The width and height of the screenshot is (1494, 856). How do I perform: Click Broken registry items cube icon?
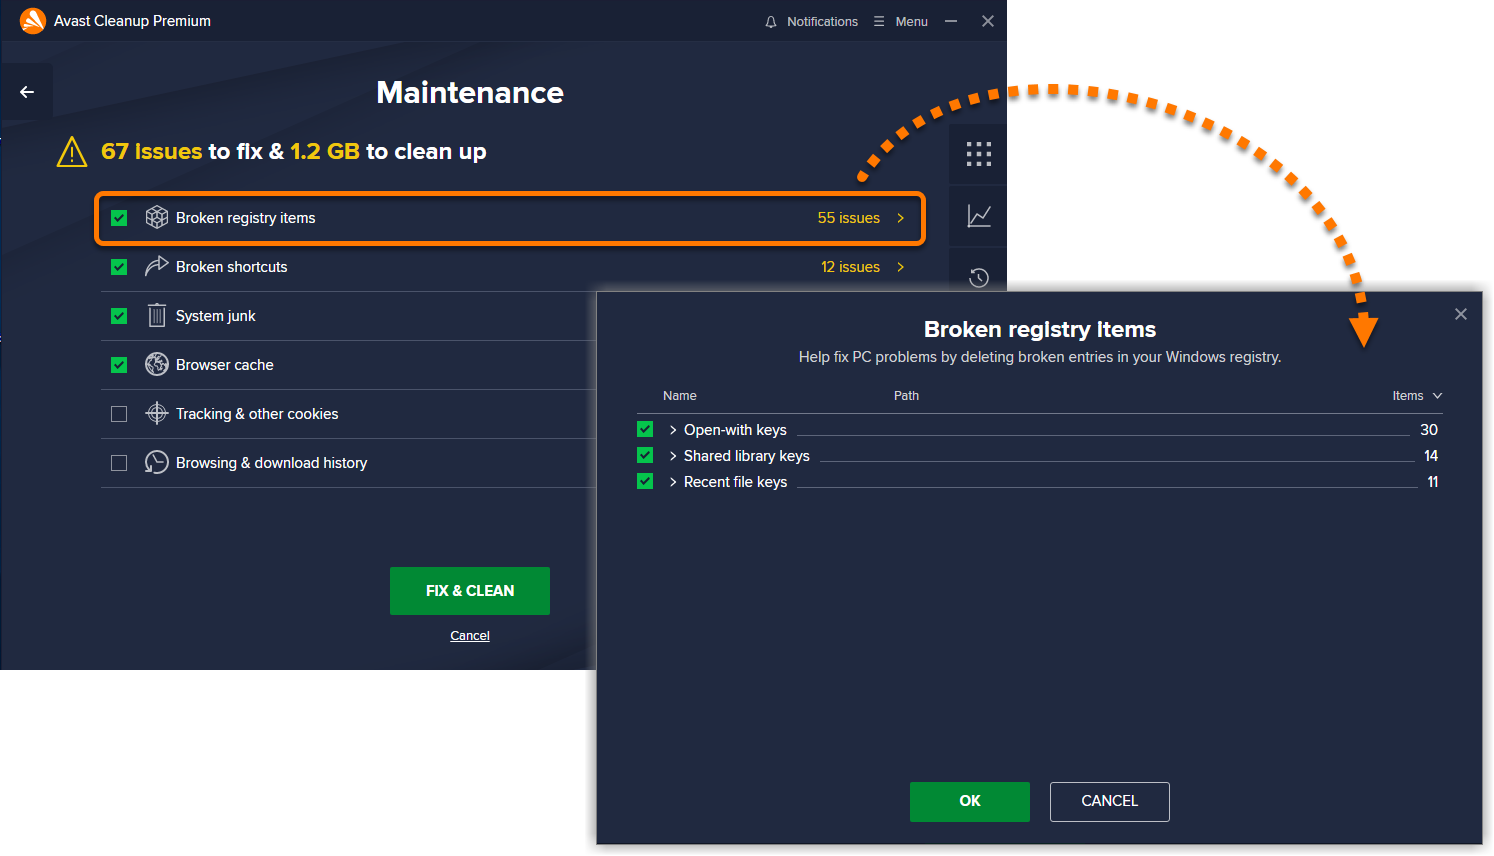click(x=157, y=217)
